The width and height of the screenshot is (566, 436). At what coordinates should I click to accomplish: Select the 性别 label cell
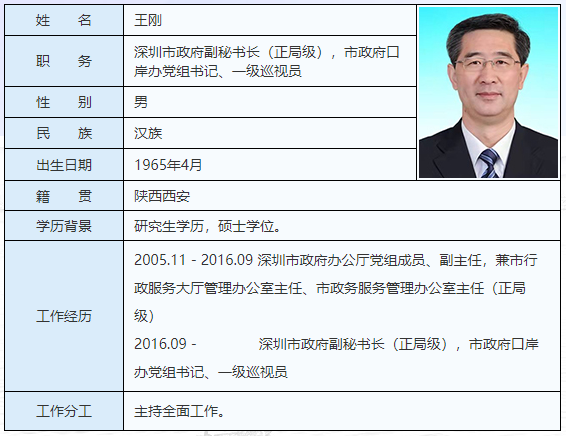click(64, 102)
